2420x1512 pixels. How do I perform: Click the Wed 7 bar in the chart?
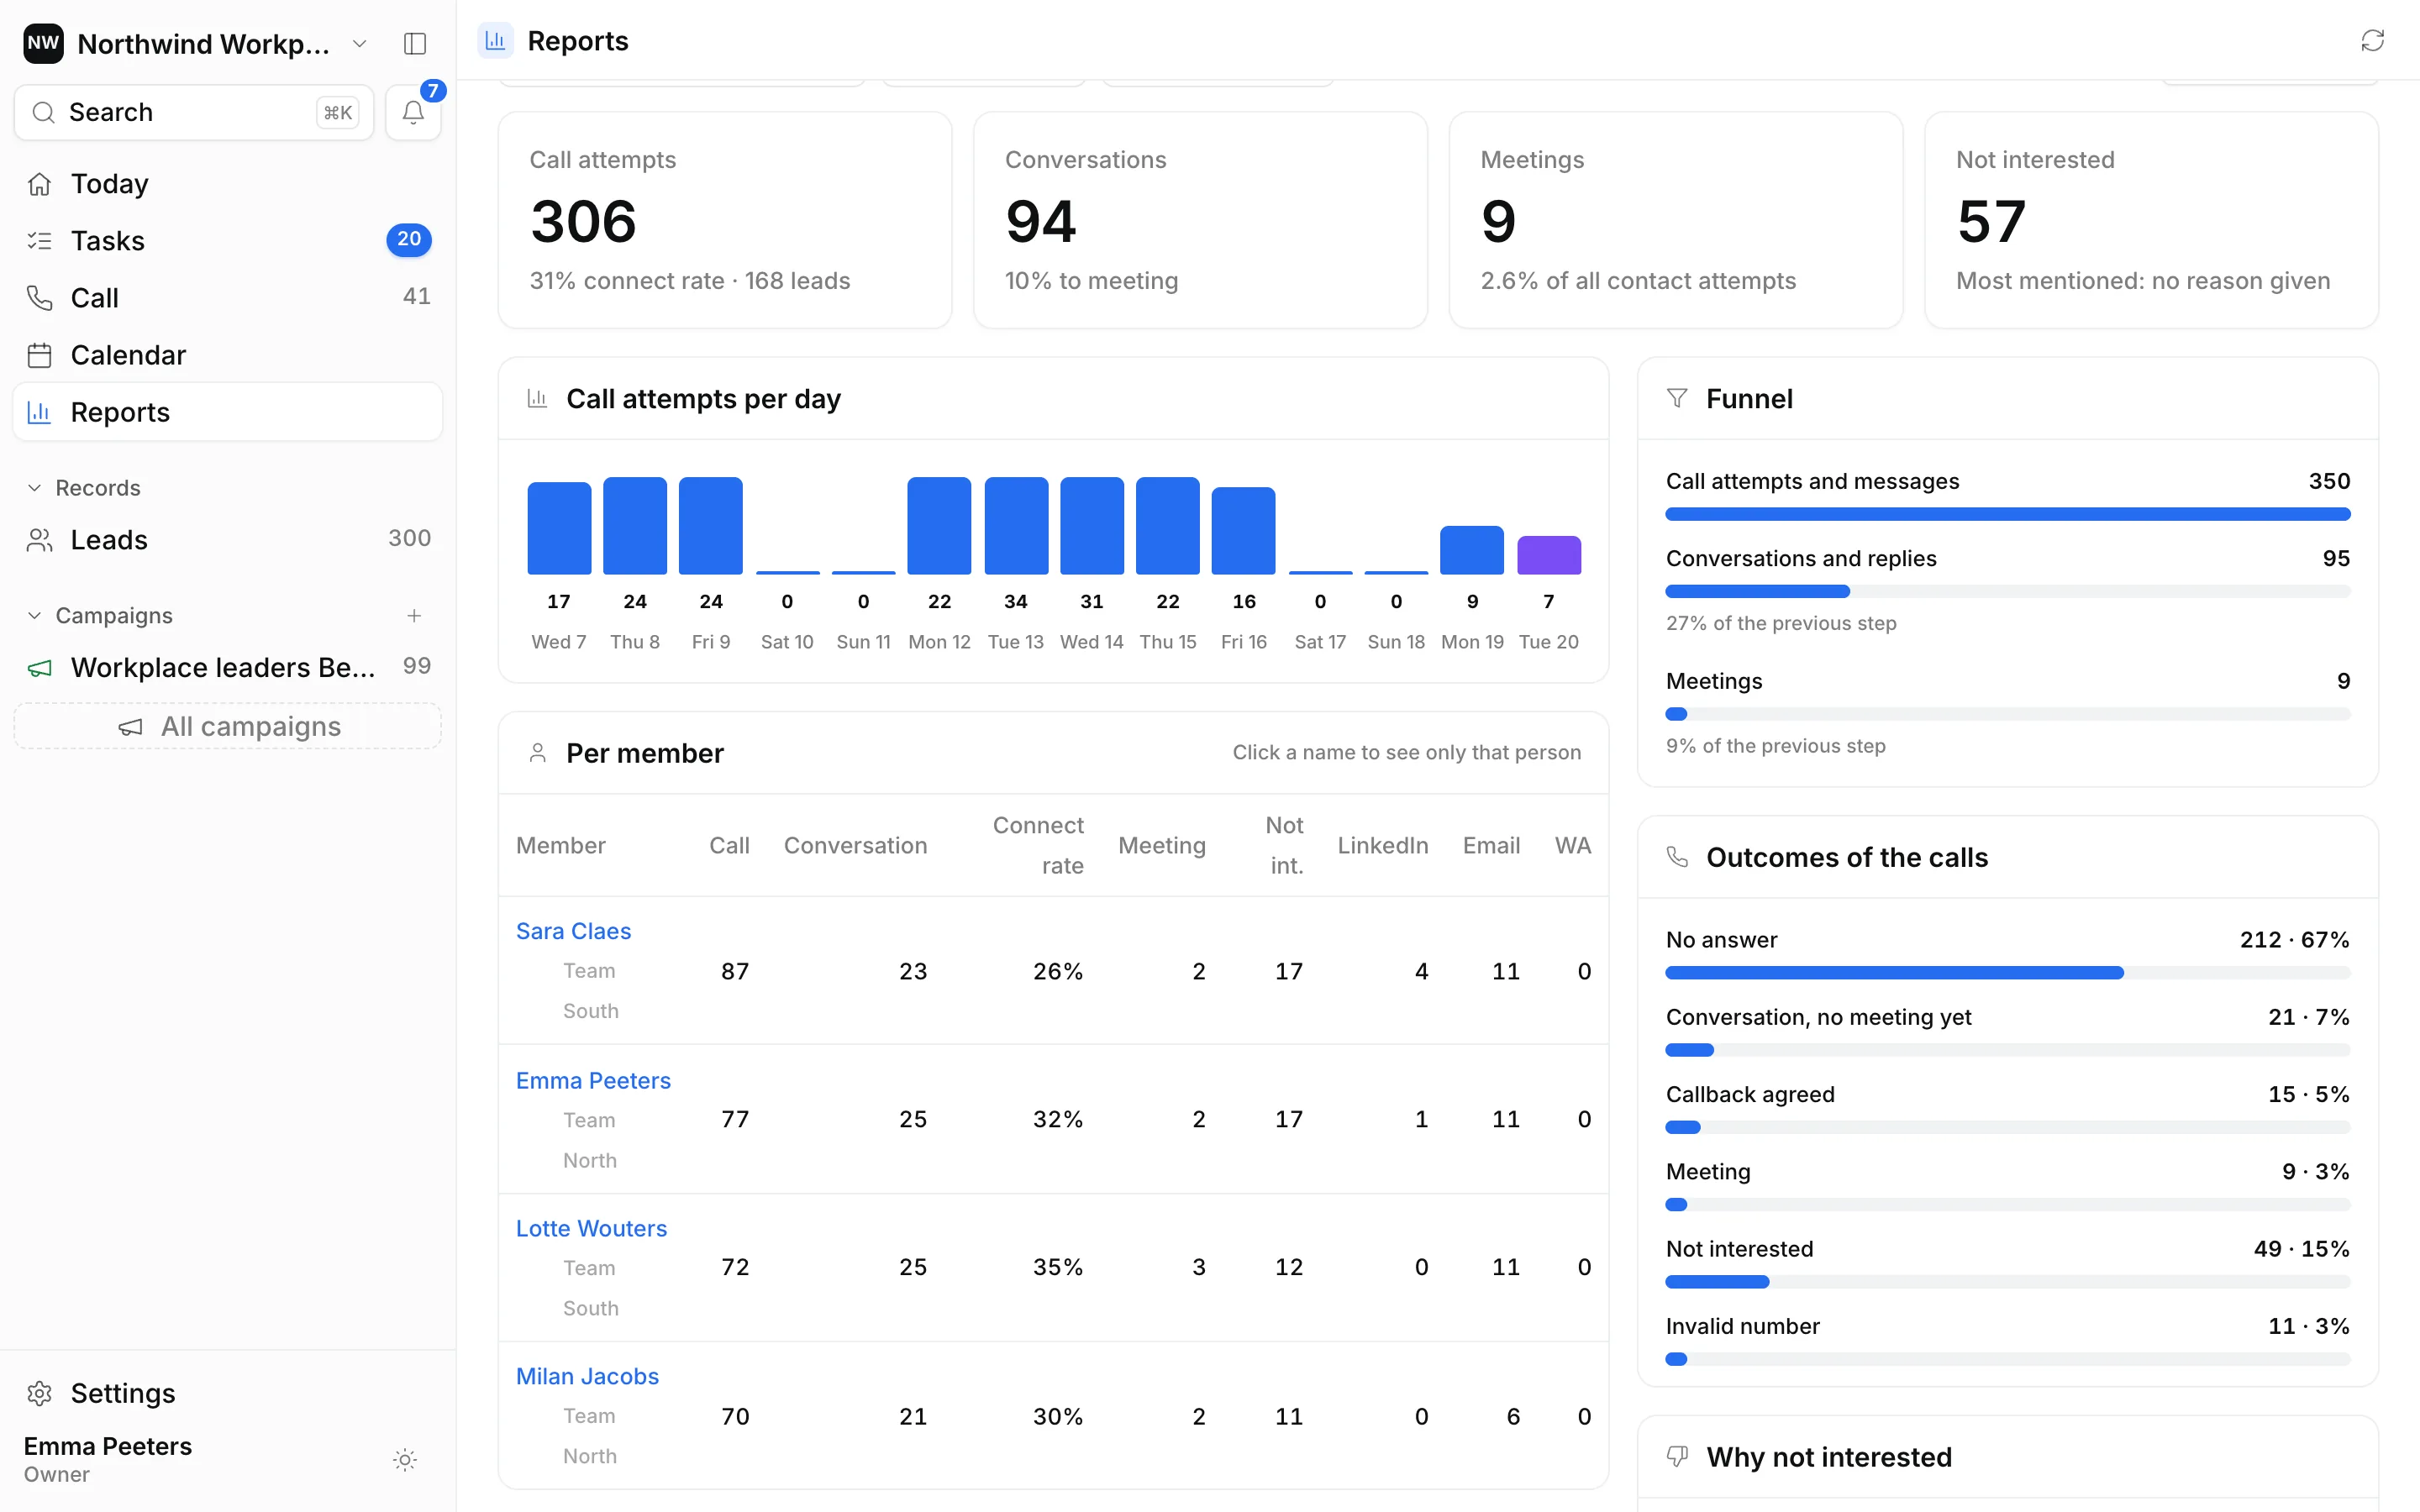coord(559,529)
